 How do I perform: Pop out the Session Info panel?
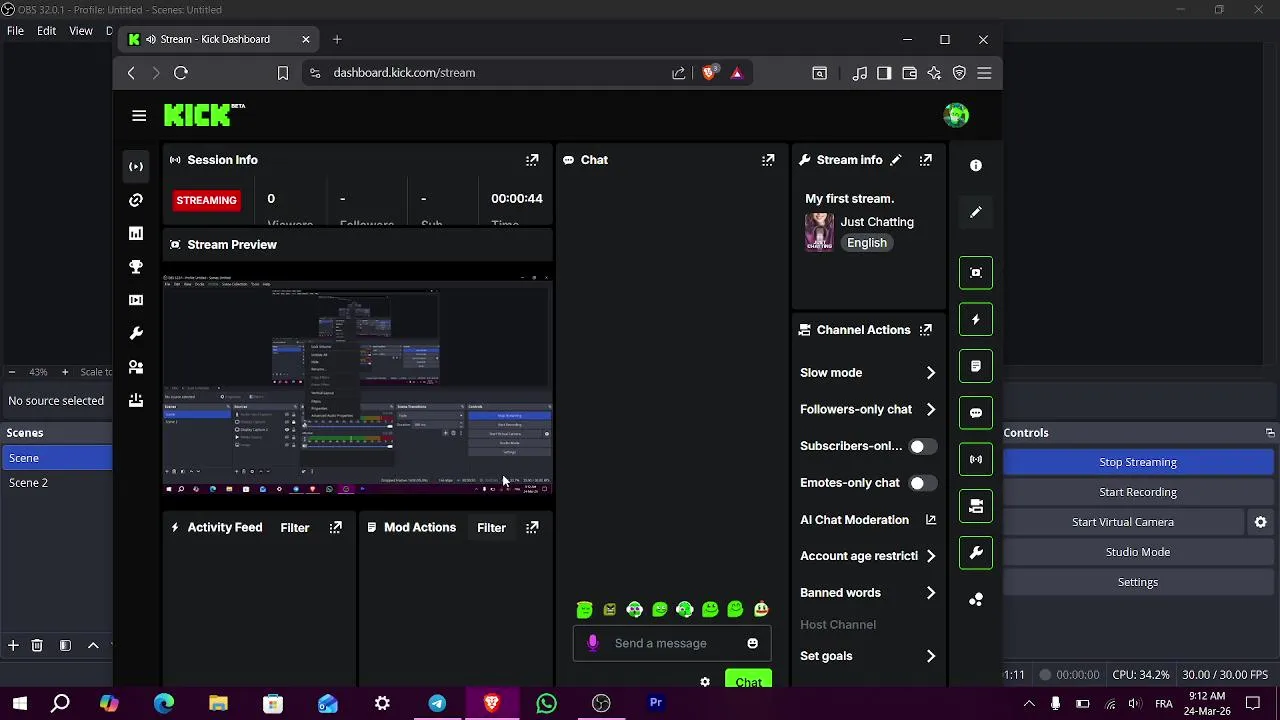[x=532, y=160]
